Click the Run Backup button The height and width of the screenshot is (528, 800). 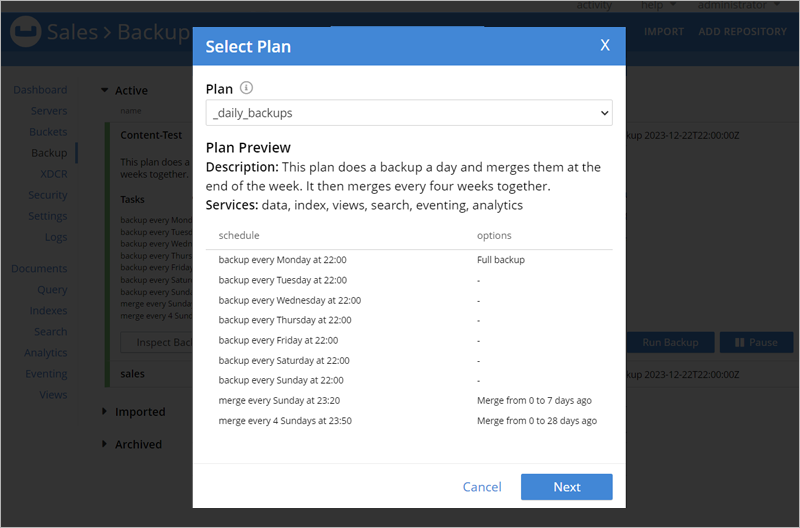pos(670,342)
